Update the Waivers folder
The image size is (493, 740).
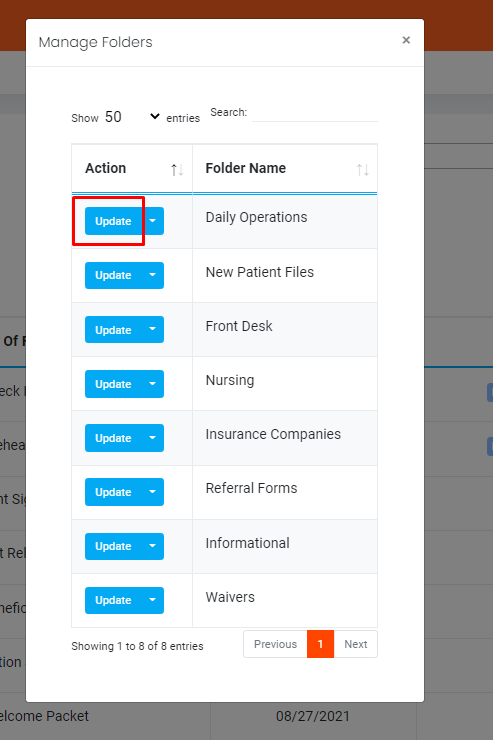tap(113, 600)
